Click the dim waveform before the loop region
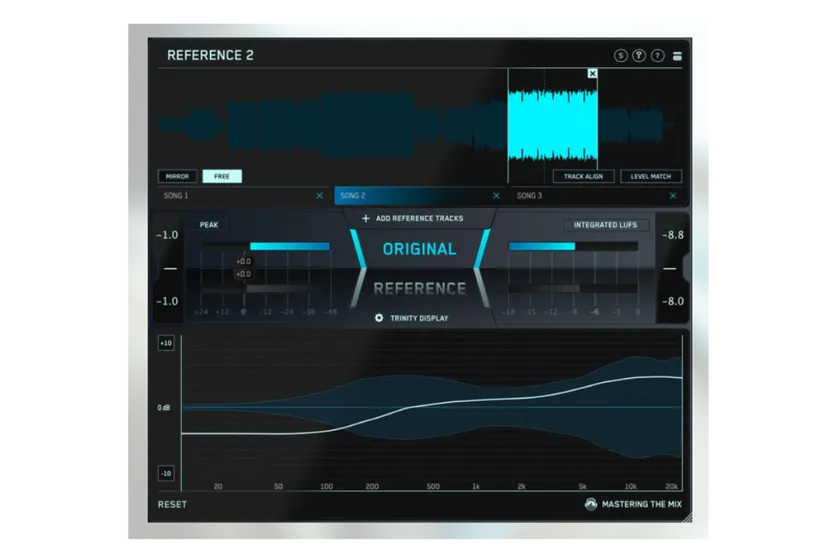The width and height of the screenshot is (840, 560). (332, 126)
